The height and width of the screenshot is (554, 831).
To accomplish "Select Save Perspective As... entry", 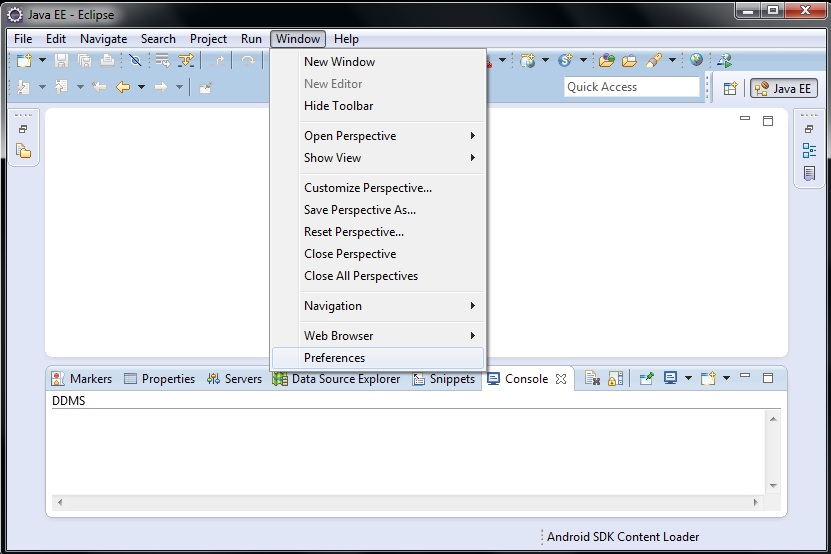I will tap(378, 209).
